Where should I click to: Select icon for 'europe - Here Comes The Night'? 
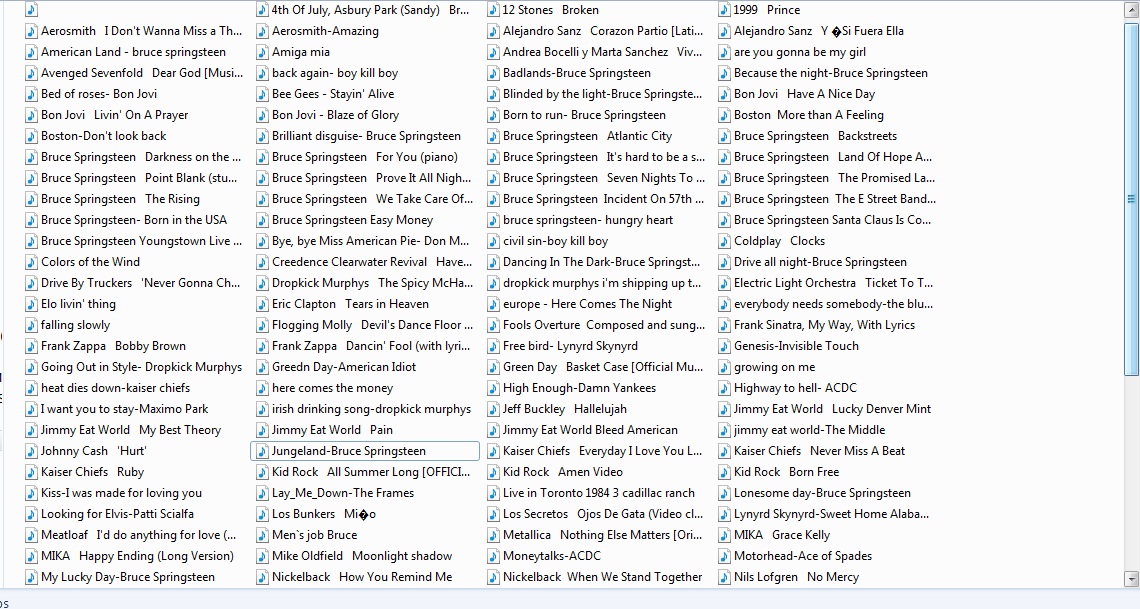[494, 304]
